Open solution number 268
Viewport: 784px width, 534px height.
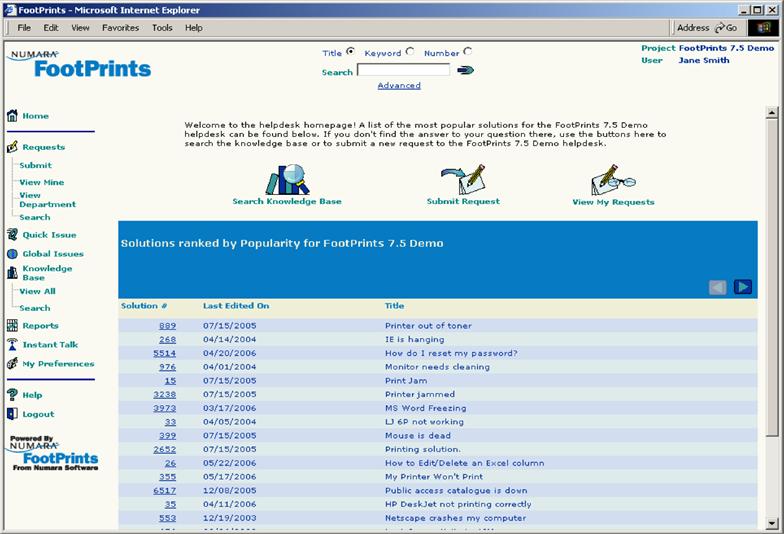click(168, 340)
